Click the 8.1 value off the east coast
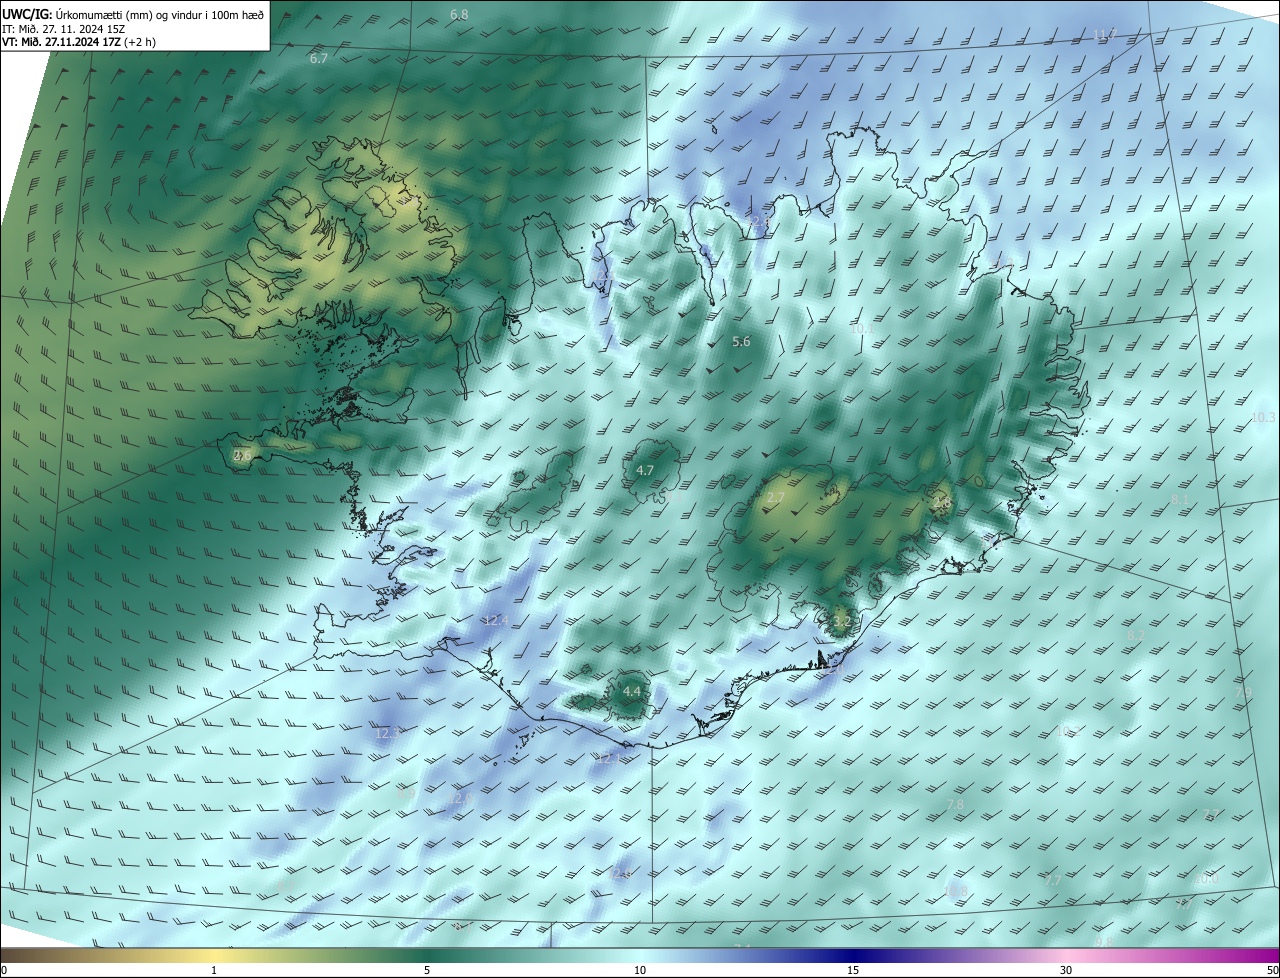 [1180, 499]
